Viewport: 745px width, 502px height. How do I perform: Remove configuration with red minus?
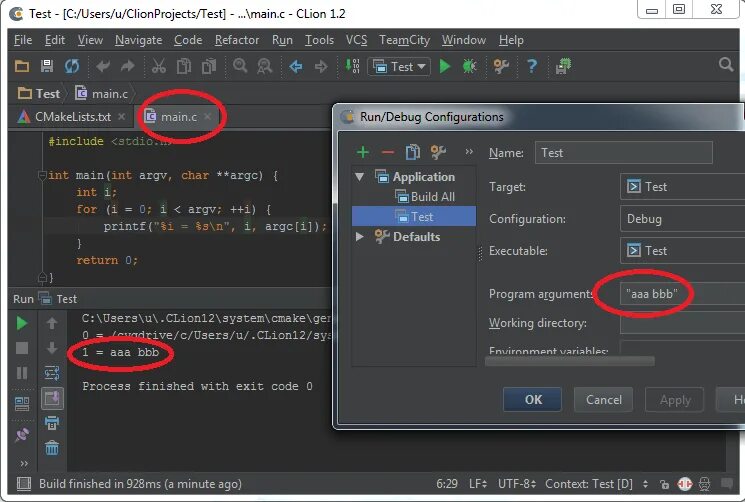(x=388, y=152)
